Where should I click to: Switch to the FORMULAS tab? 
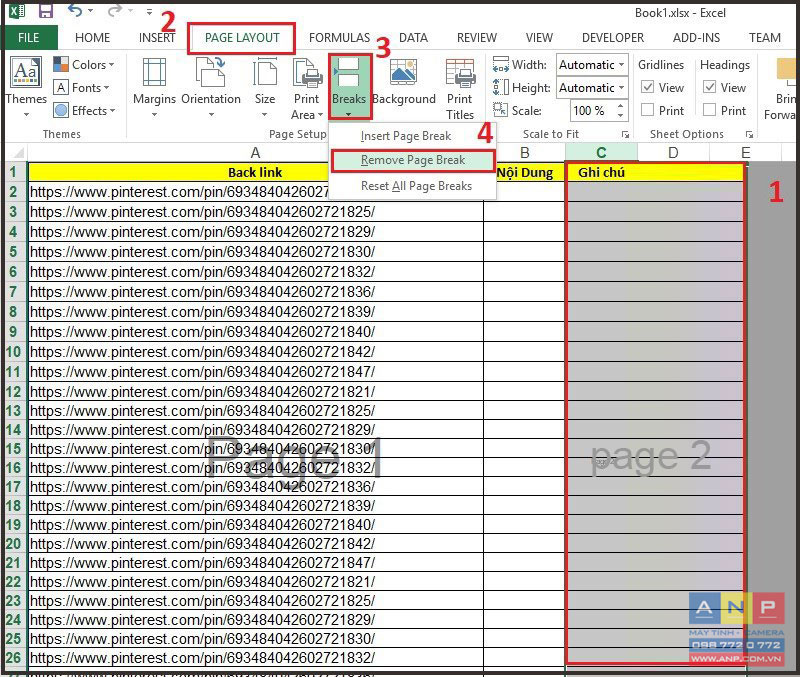click(x=339, y=38)
